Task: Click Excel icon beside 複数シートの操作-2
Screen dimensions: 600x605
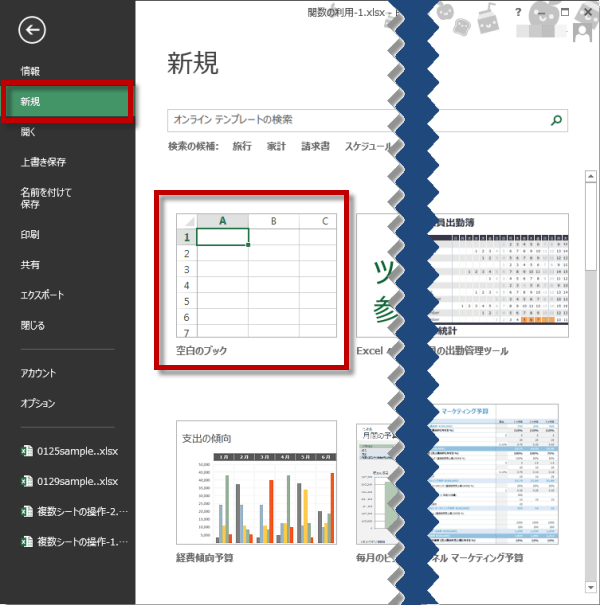Action: coord(27,511)
